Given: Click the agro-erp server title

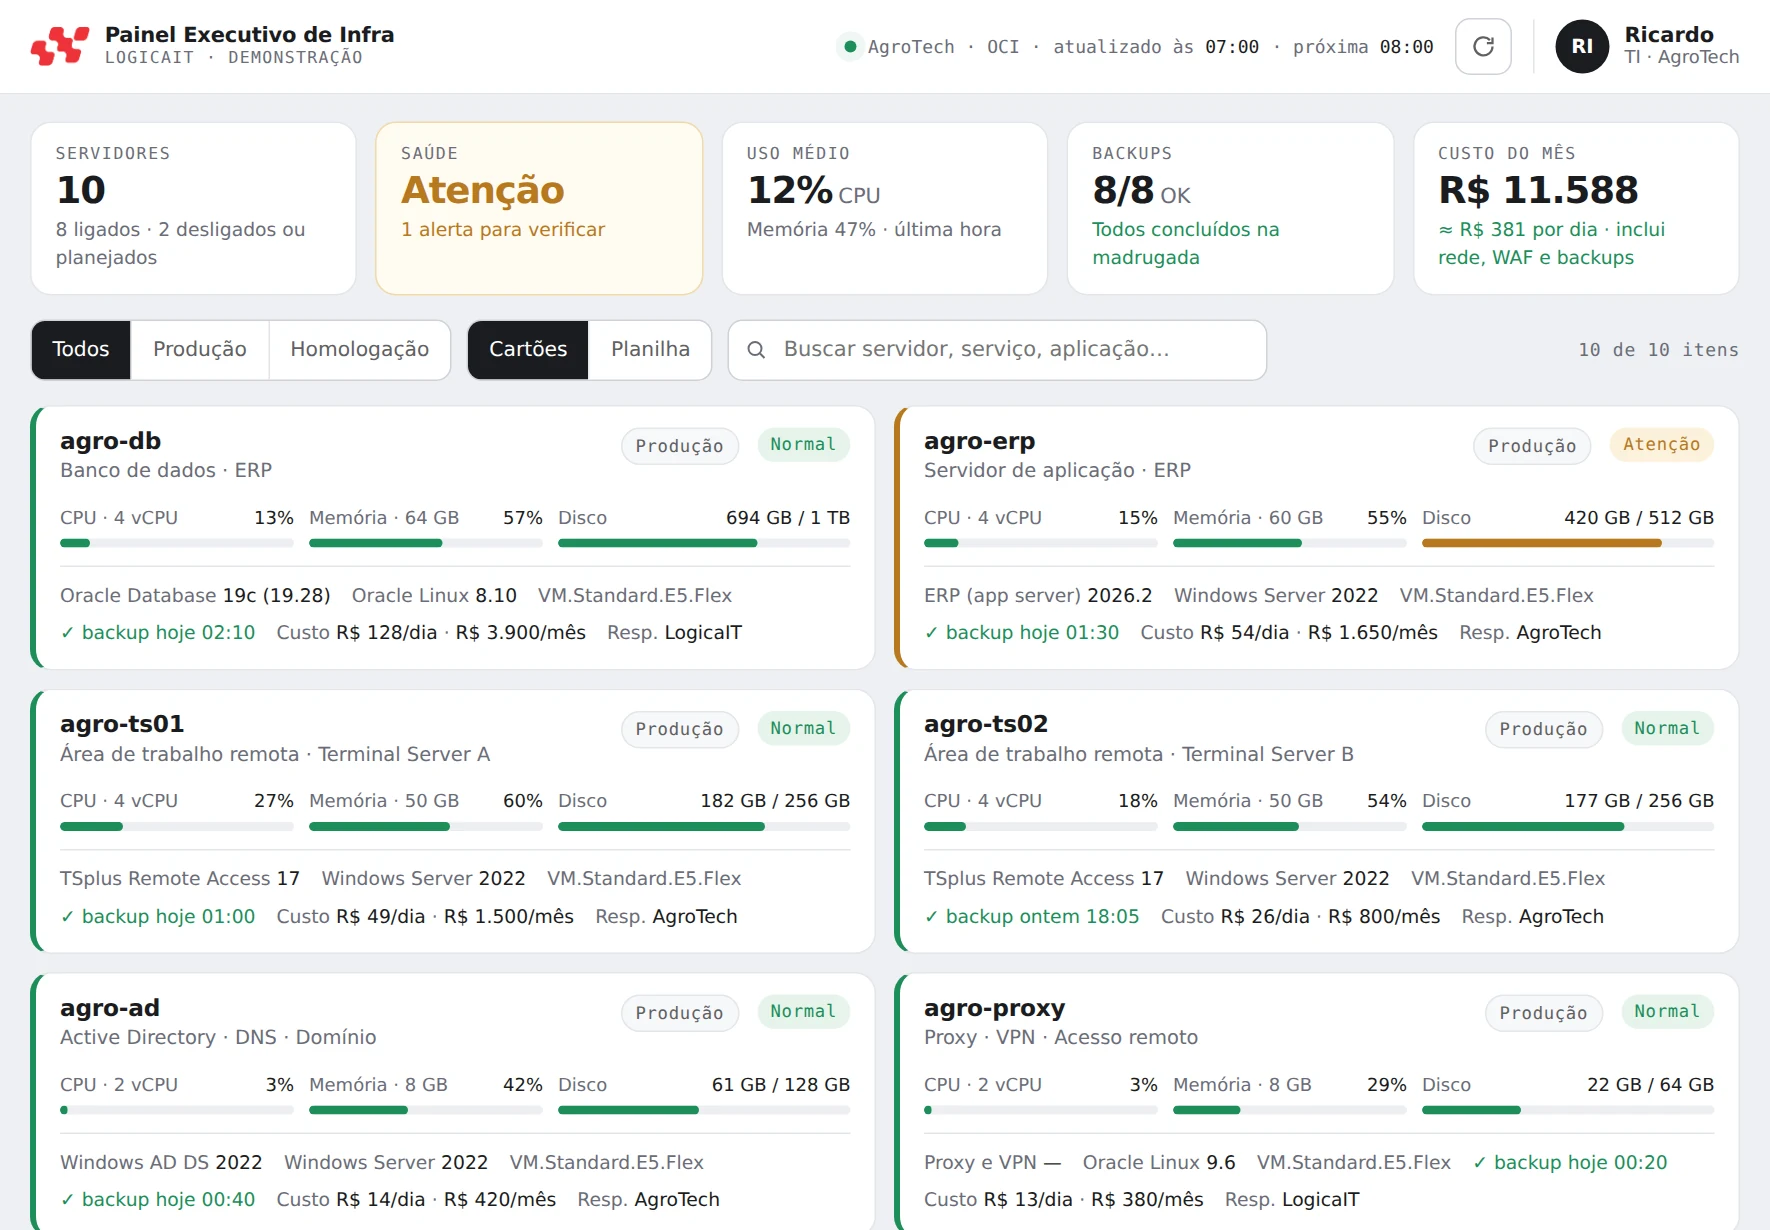Looking at the screenshot, I should 979,441.
